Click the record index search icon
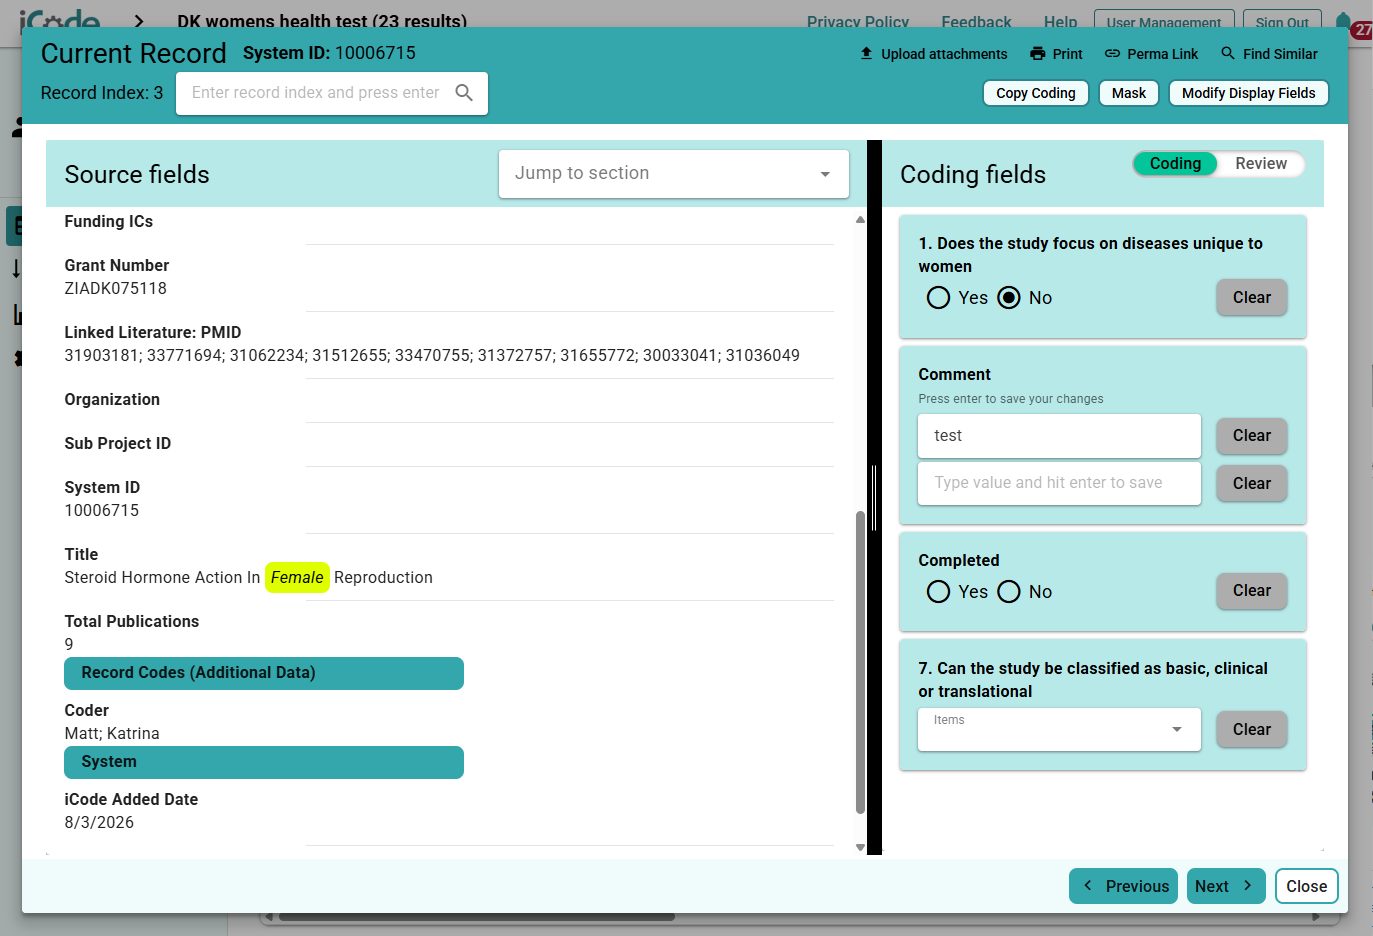Screen dimensions: 1373x936 (464, 93)
